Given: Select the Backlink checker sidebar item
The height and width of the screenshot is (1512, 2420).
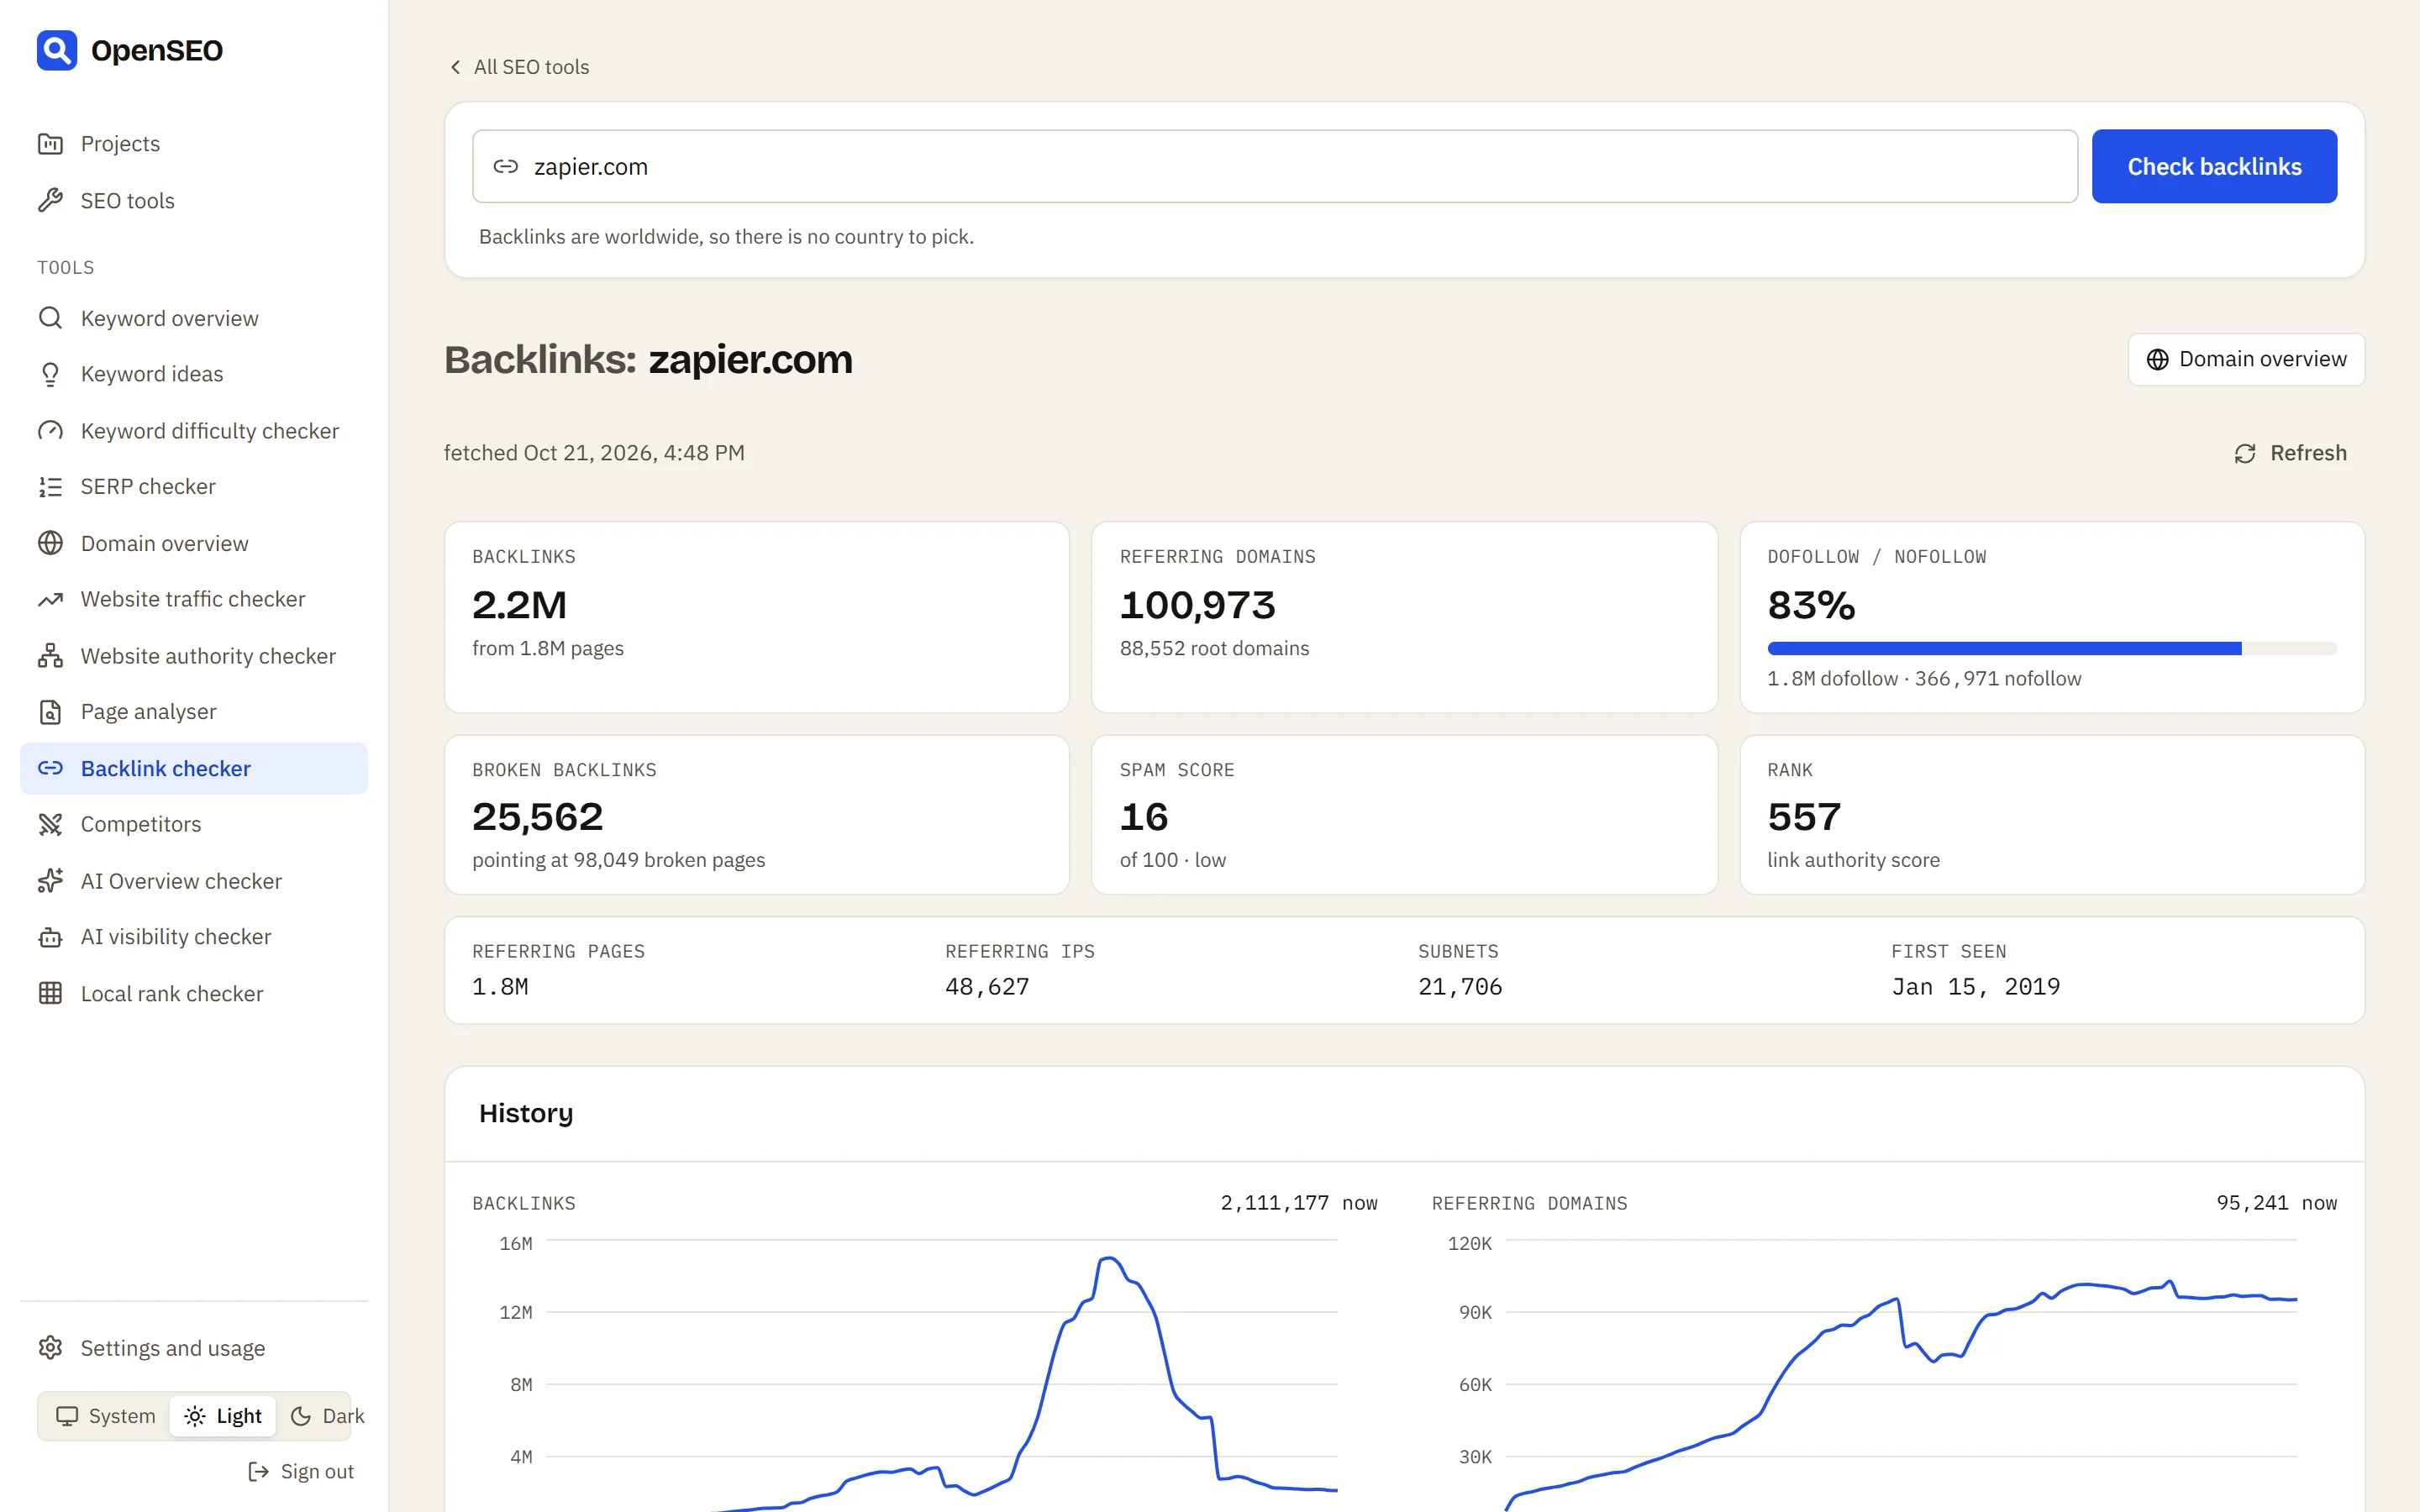Looking at the screenshot, I should [194, 768].
